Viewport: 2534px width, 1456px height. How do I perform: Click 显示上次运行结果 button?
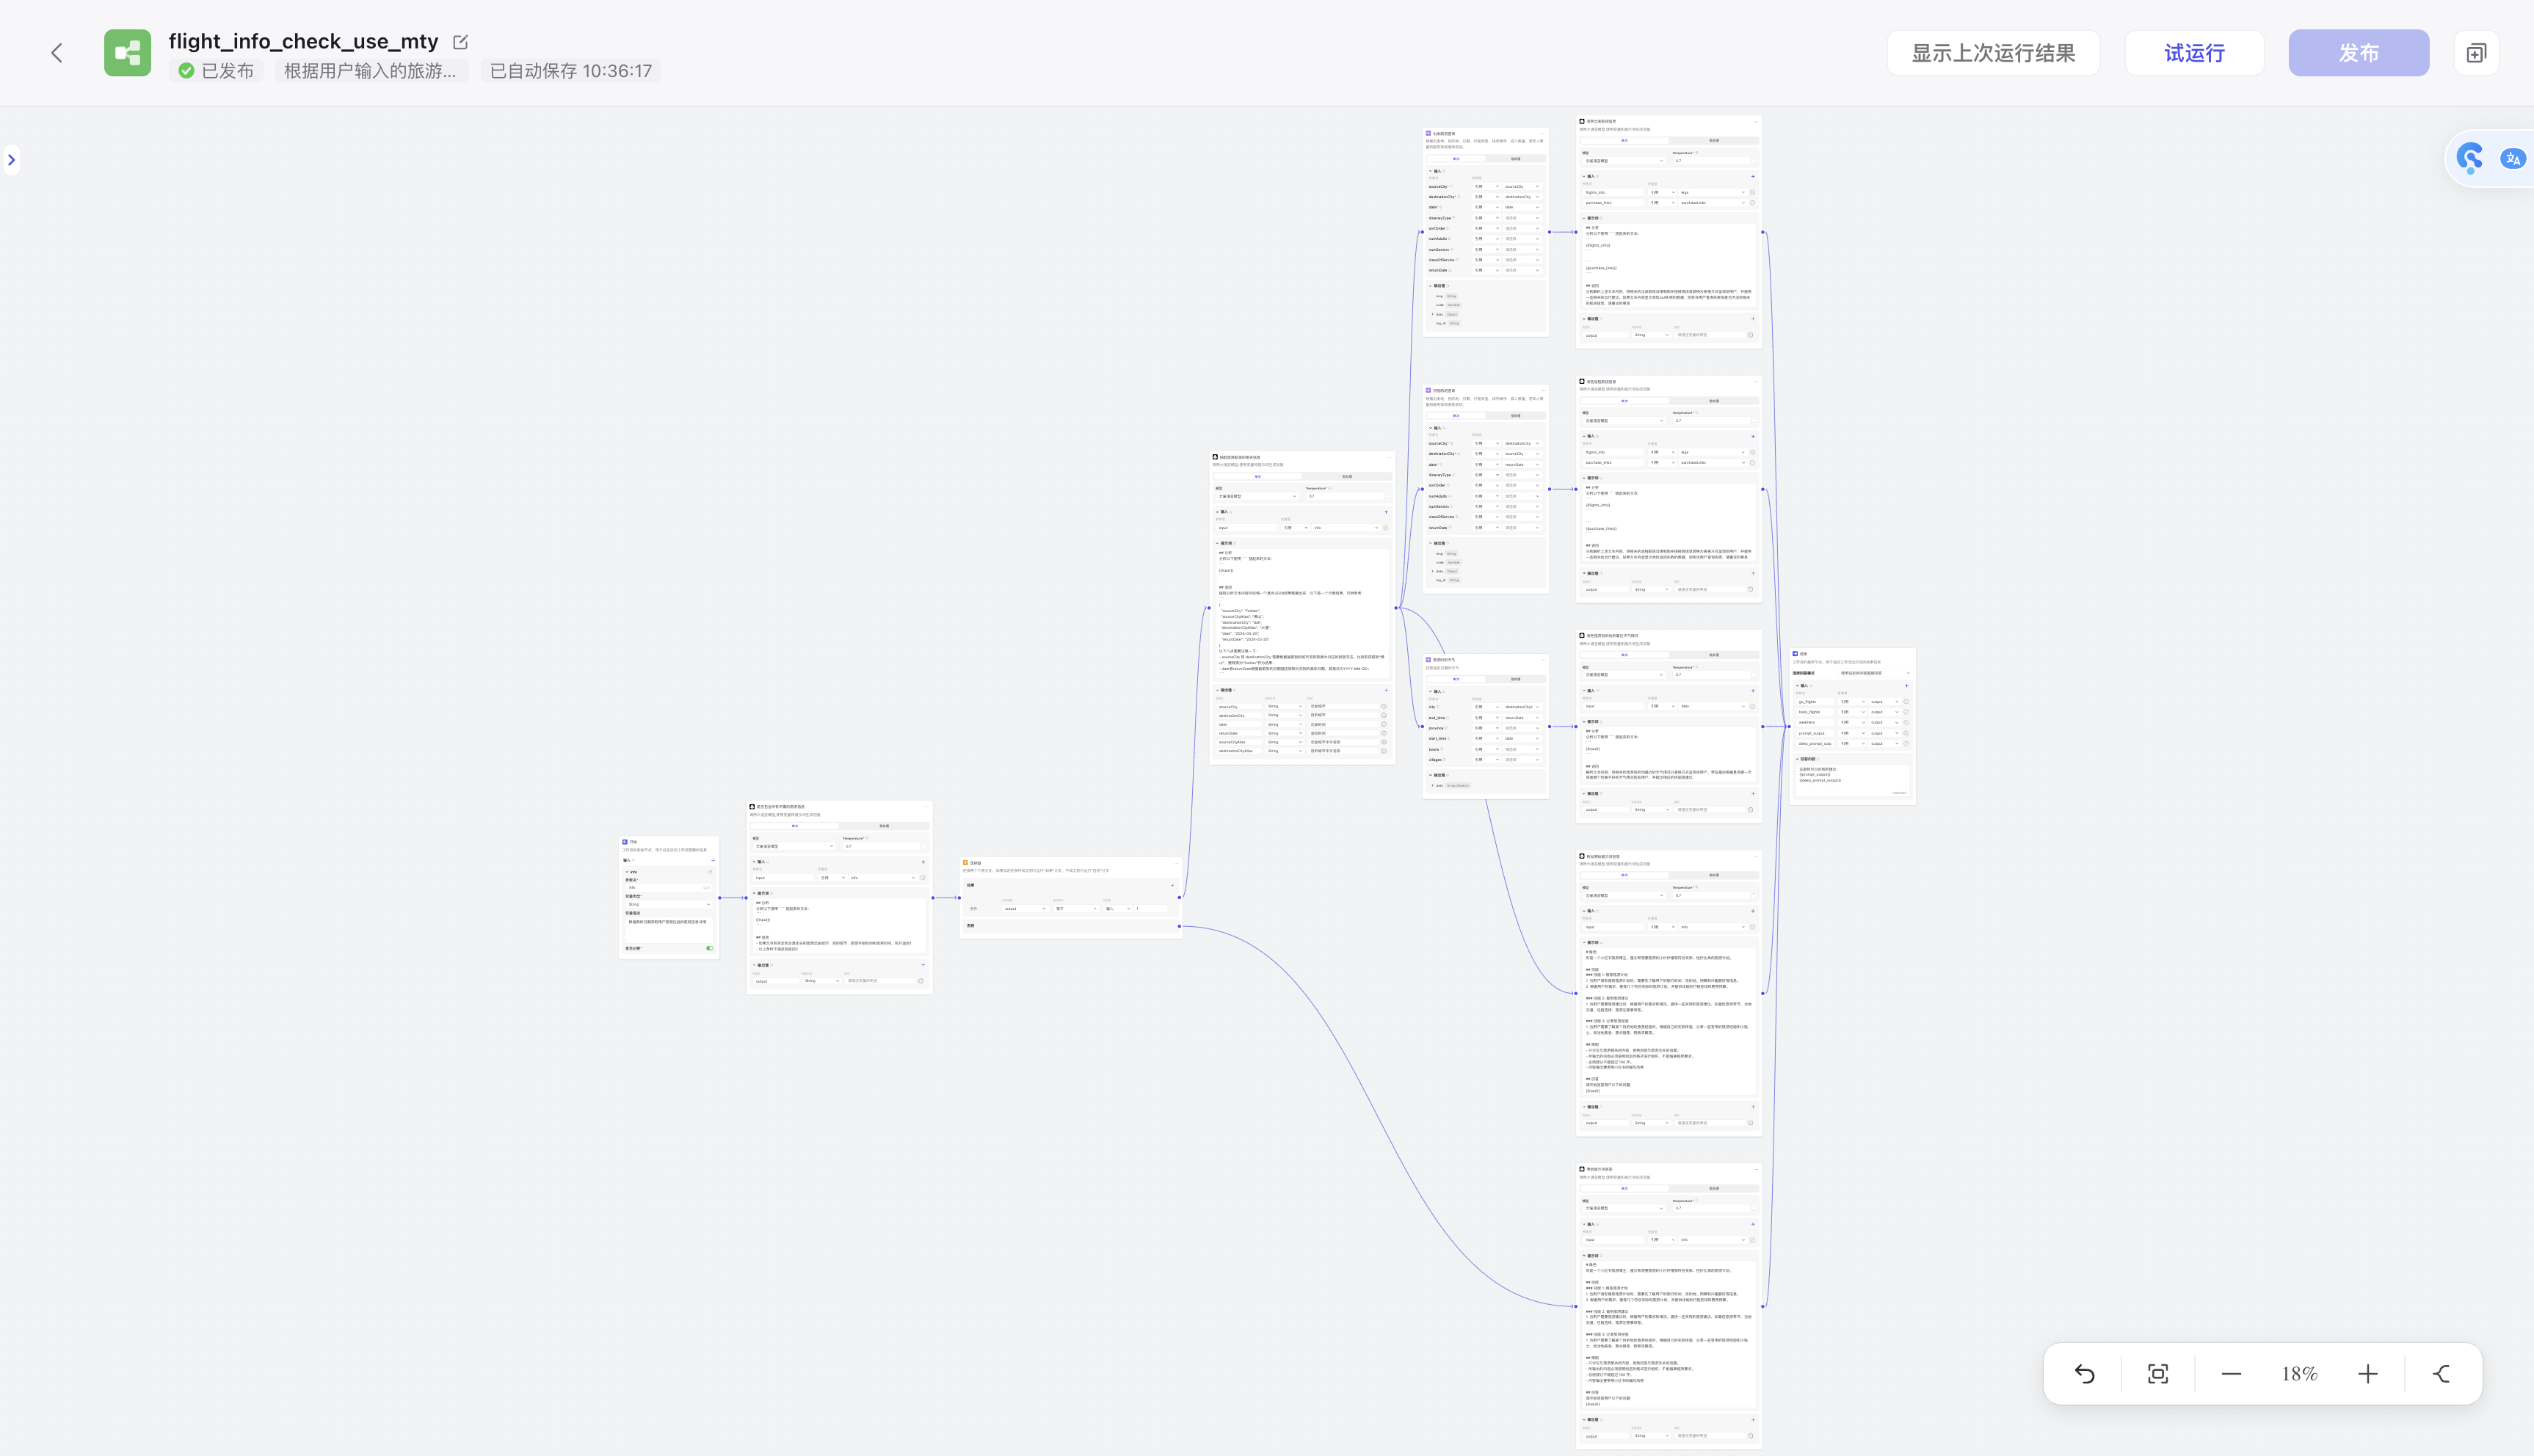[1992, 53]
